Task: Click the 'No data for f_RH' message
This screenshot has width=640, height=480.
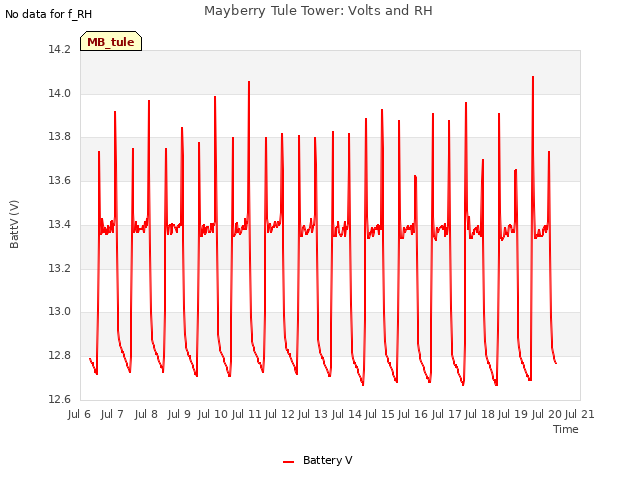Action: coord(49,14)
